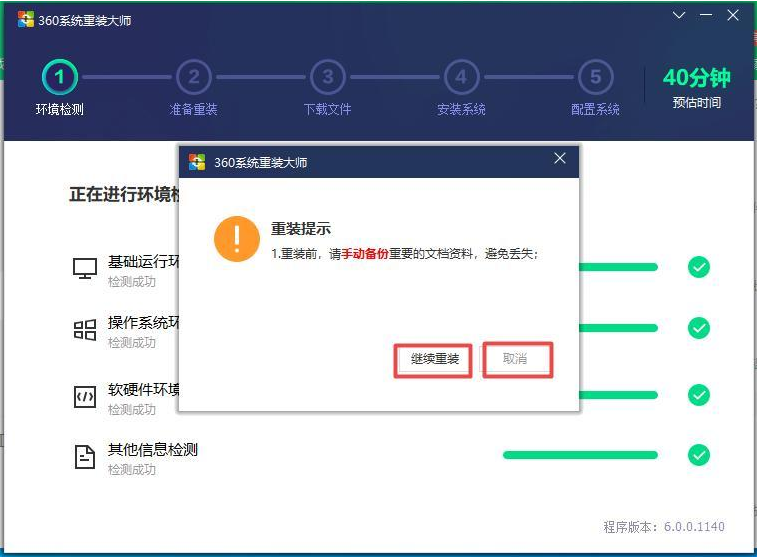The image size is (757, 559).
Task: Close the 重装提示 dialog
Action: pos(560,158)
